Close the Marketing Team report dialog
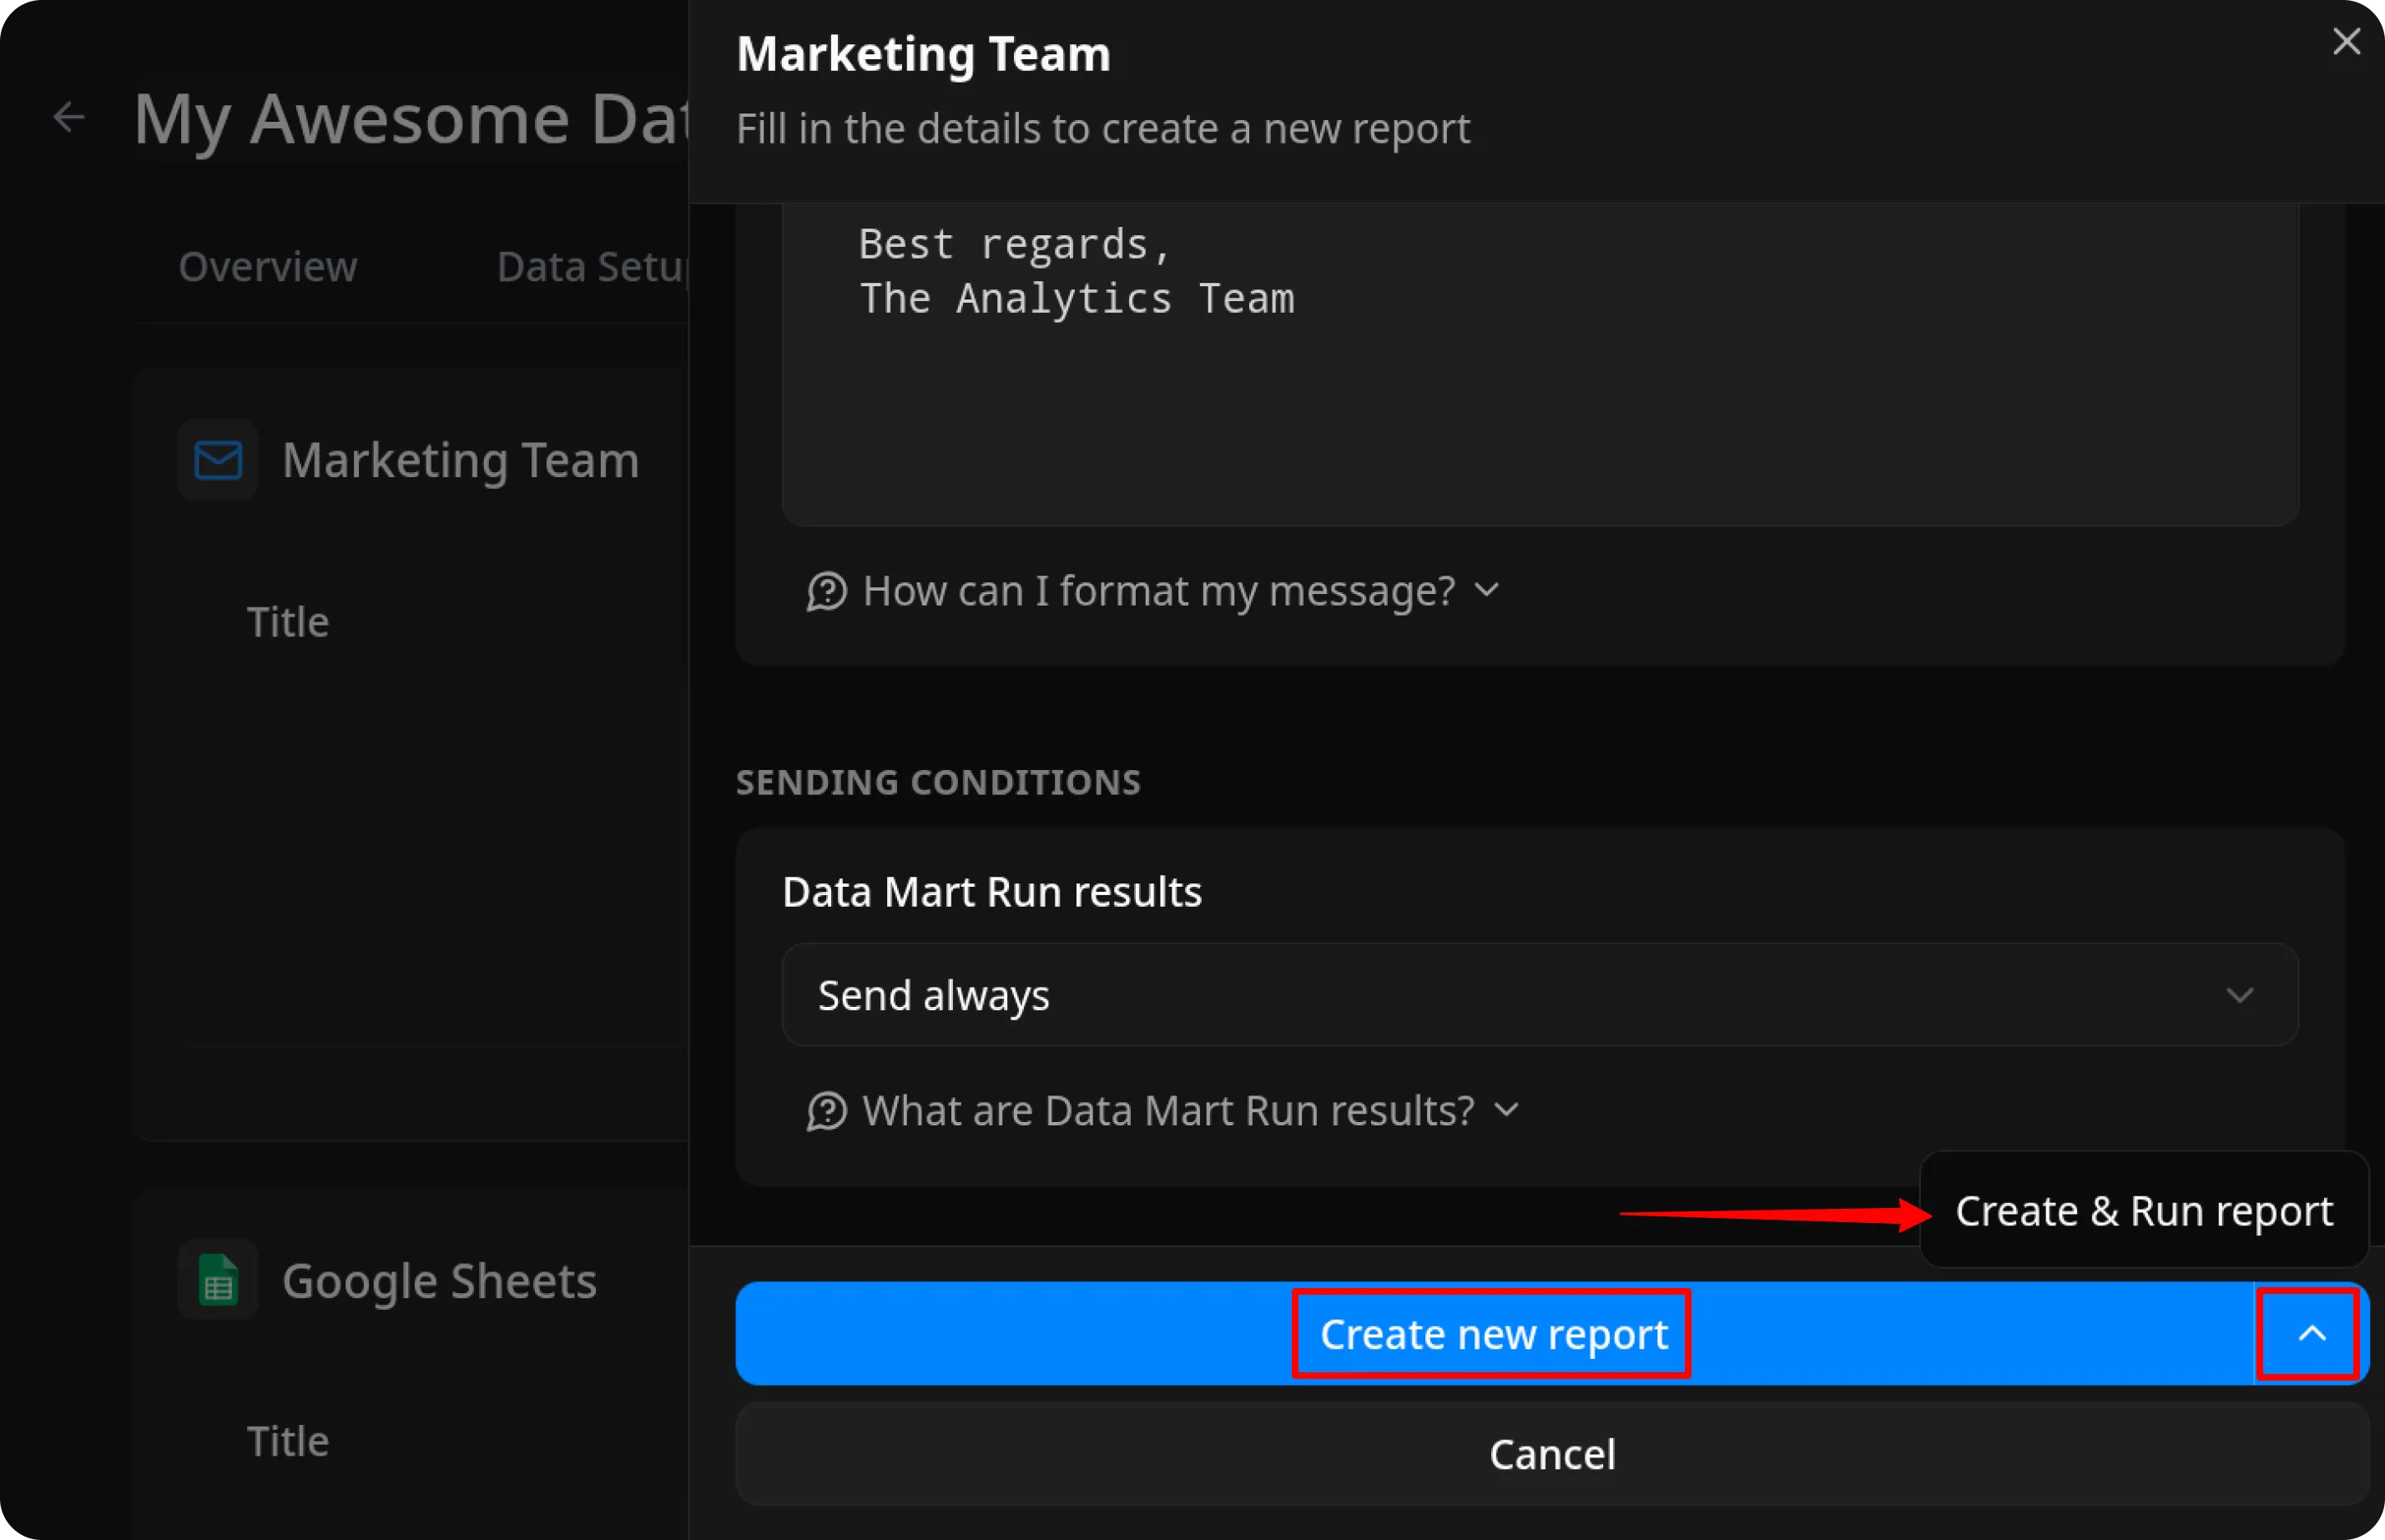The image size is (2385, 1540). [2346, 42]
